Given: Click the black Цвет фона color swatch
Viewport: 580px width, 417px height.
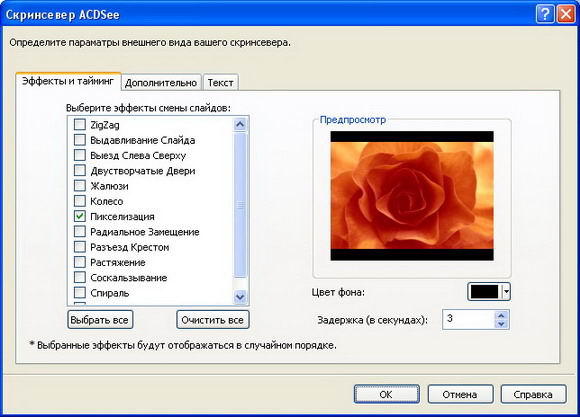Looking at the screenshot, I should click(x=484, y=292).
